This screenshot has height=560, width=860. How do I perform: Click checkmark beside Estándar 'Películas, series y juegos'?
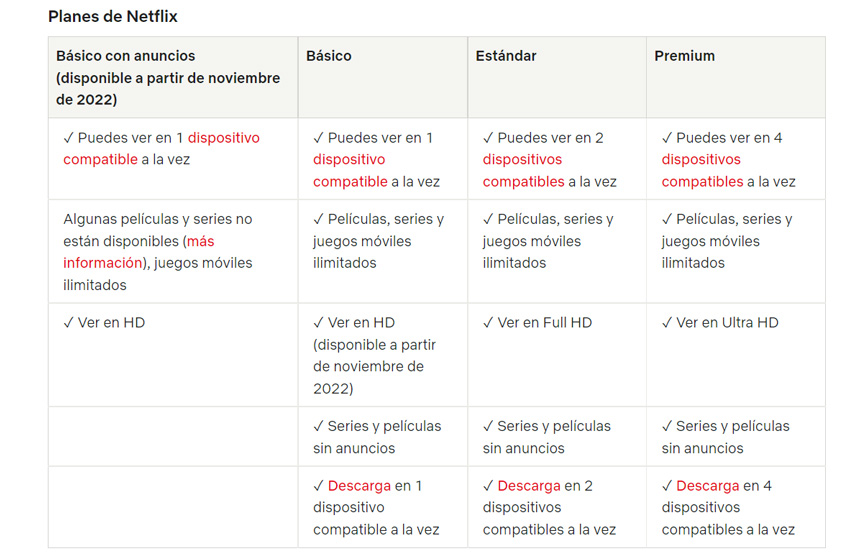point(488,219)
